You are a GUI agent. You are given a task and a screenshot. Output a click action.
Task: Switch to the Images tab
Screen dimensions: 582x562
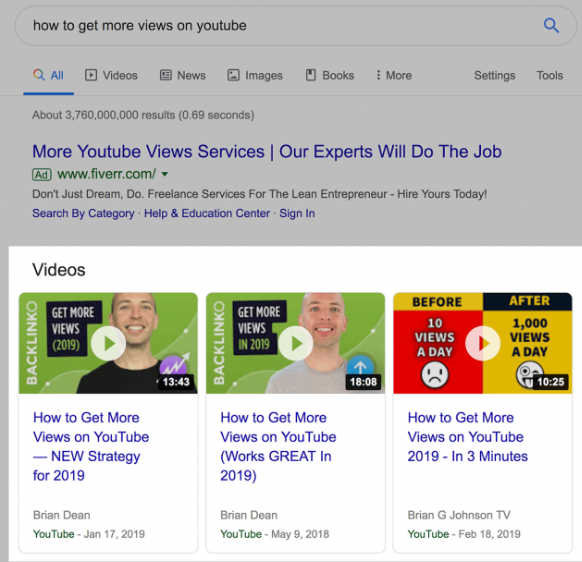coord(255,75)
